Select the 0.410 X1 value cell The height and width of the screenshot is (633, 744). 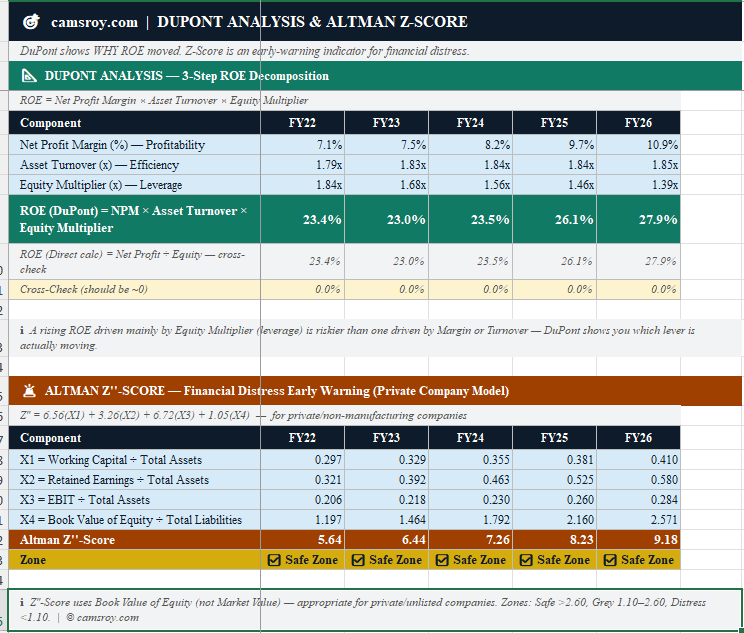tap(638, 460)
